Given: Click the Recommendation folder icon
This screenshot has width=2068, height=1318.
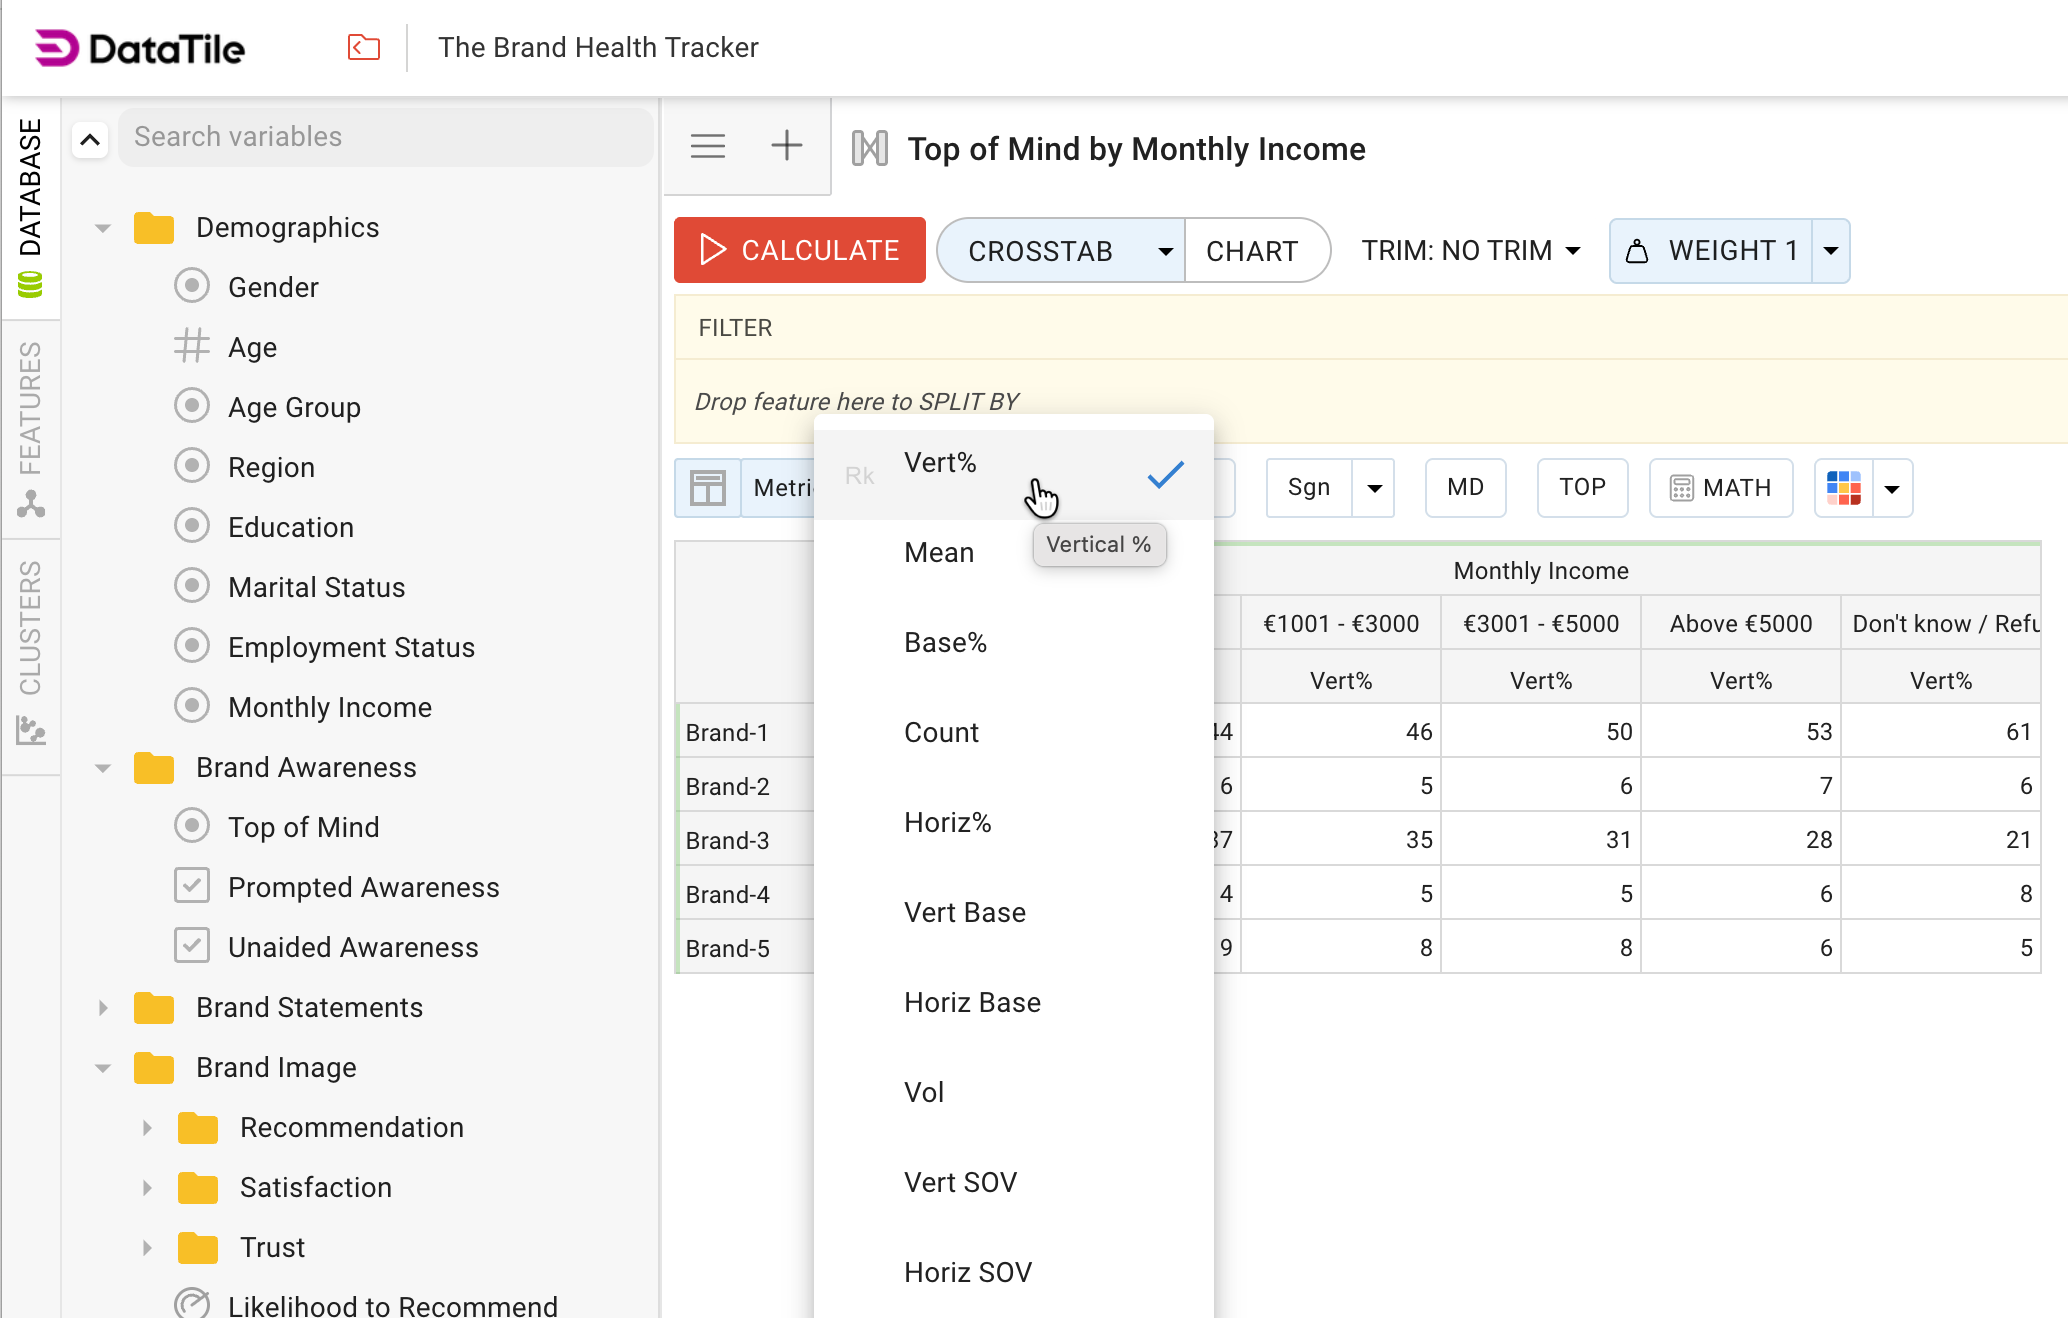Looking at the screenshot, I should coord(198,1127).
